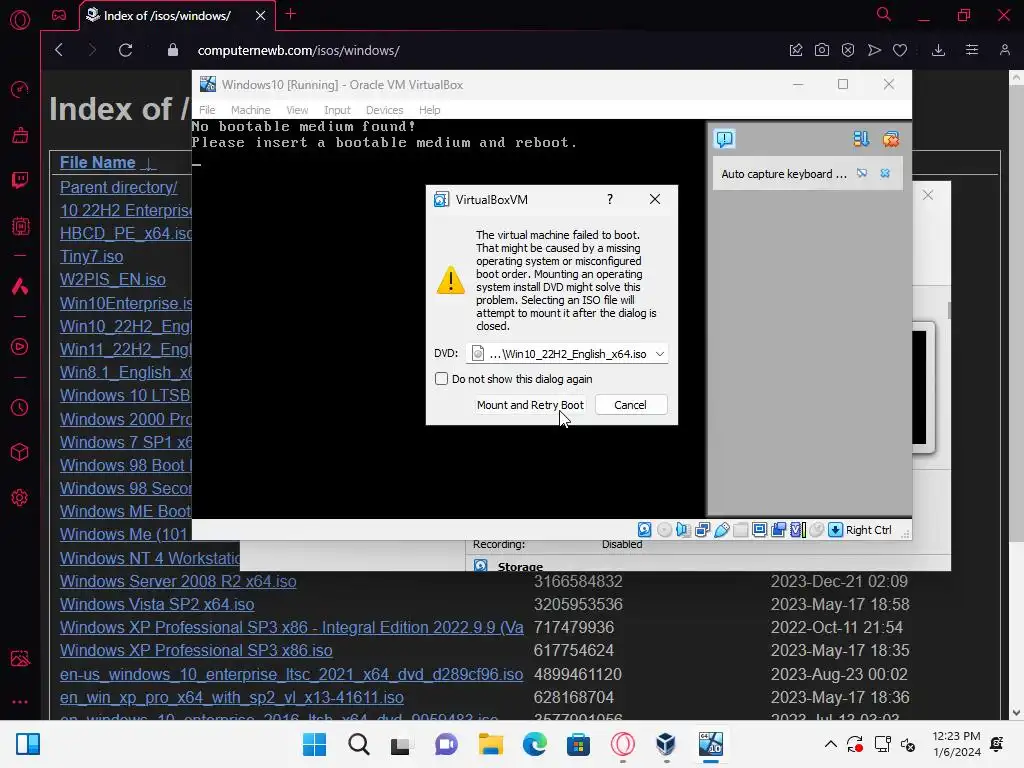Open VirtualBox cube icon in taskbar
1024x768 pixels.
click(x=665, y=744)
